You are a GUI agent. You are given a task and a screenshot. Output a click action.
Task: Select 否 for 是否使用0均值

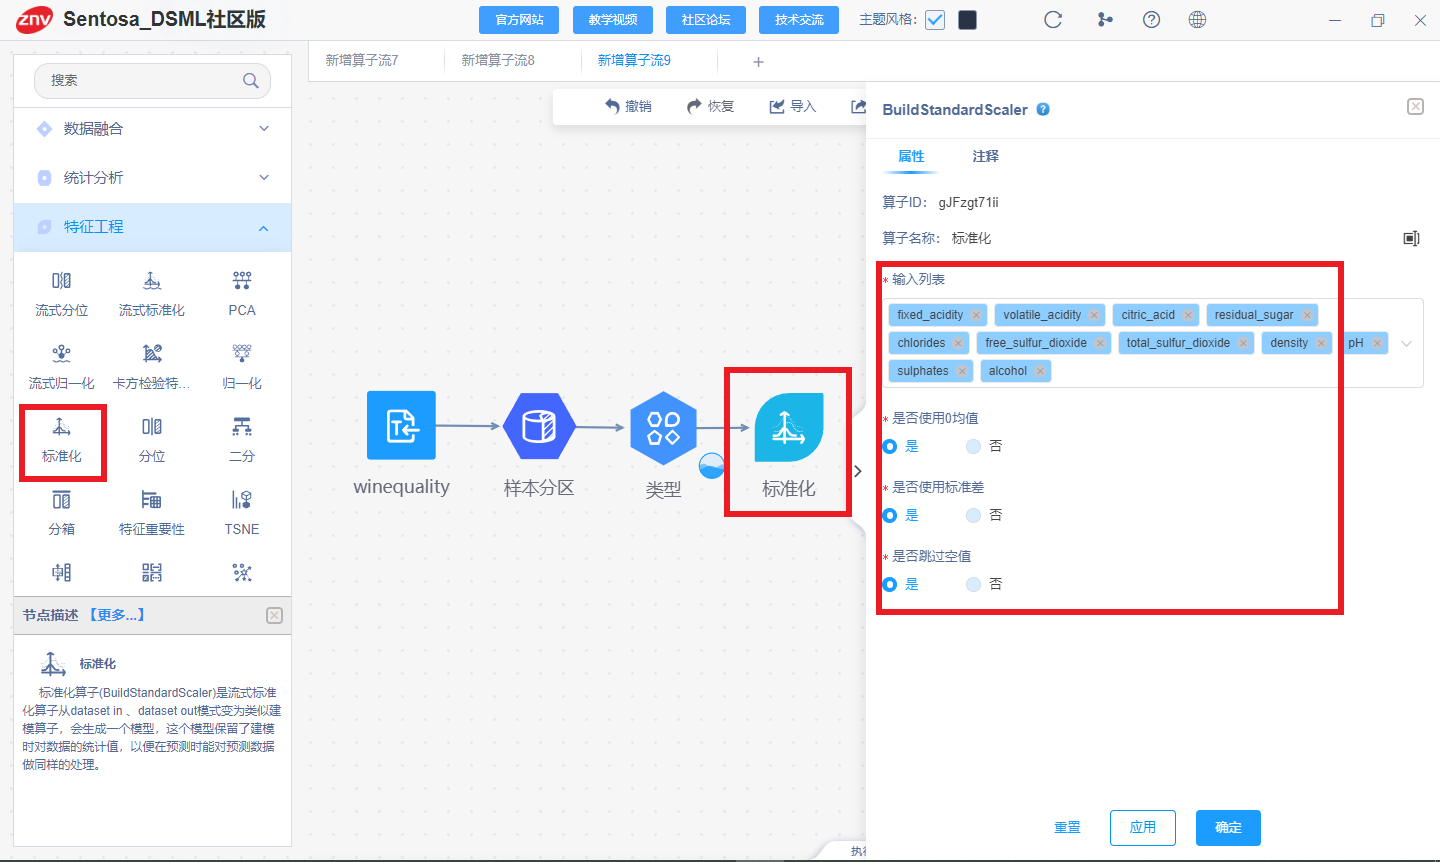tap(973, 446)
